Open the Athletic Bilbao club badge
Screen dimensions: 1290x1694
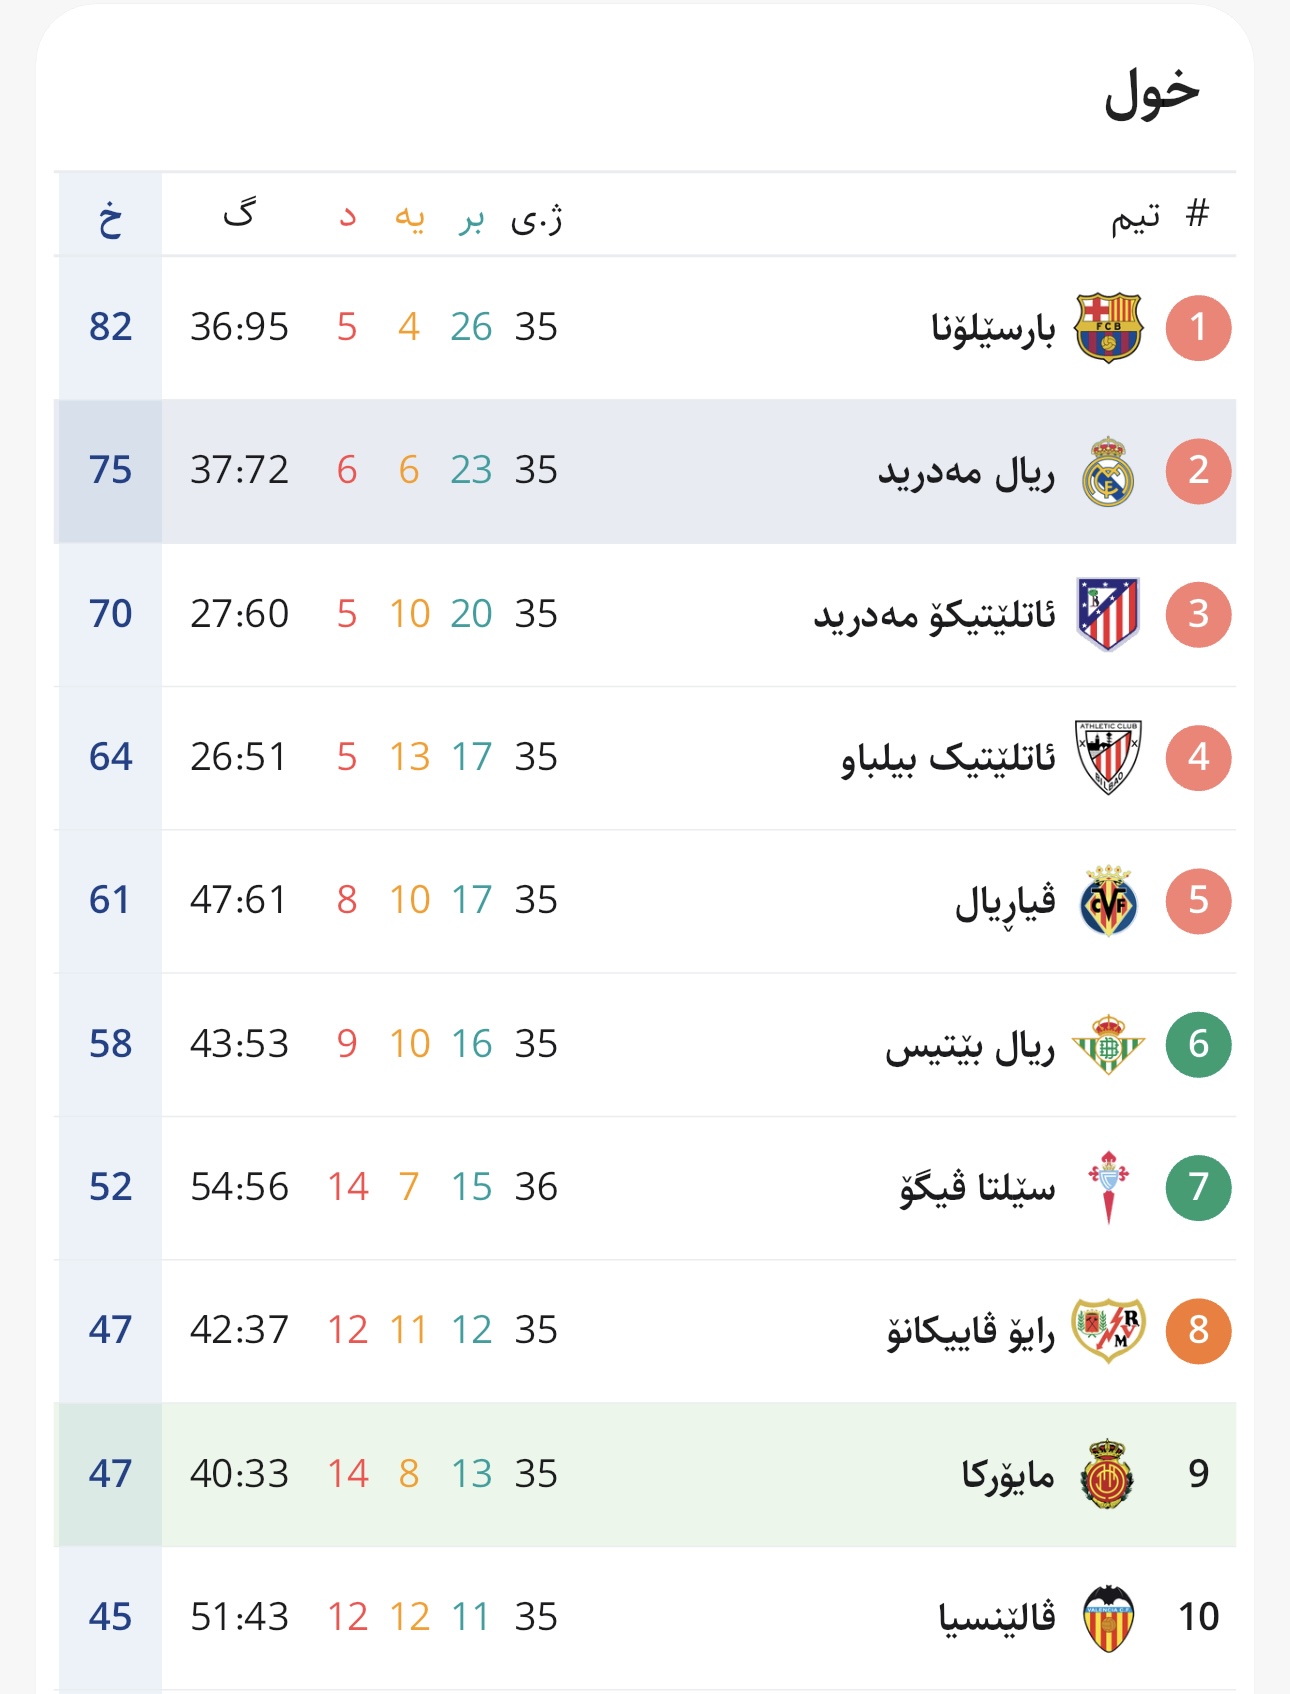[1108, 757]
